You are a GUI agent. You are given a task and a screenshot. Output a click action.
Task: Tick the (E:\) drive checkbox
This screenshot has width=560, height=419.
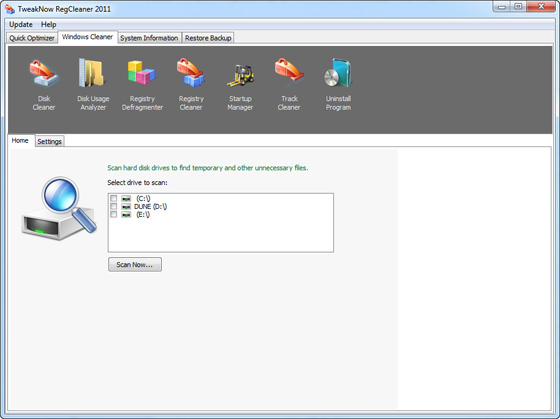pyautogui.click(x=113, y=215)
